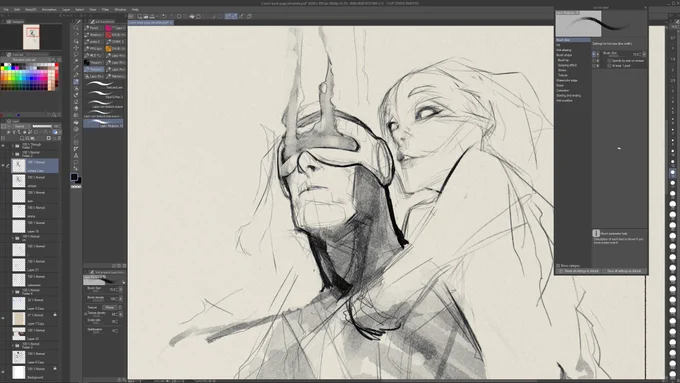Select the Text tool (A icon)
The image size is (680, 383).
[x=76, y=156]
